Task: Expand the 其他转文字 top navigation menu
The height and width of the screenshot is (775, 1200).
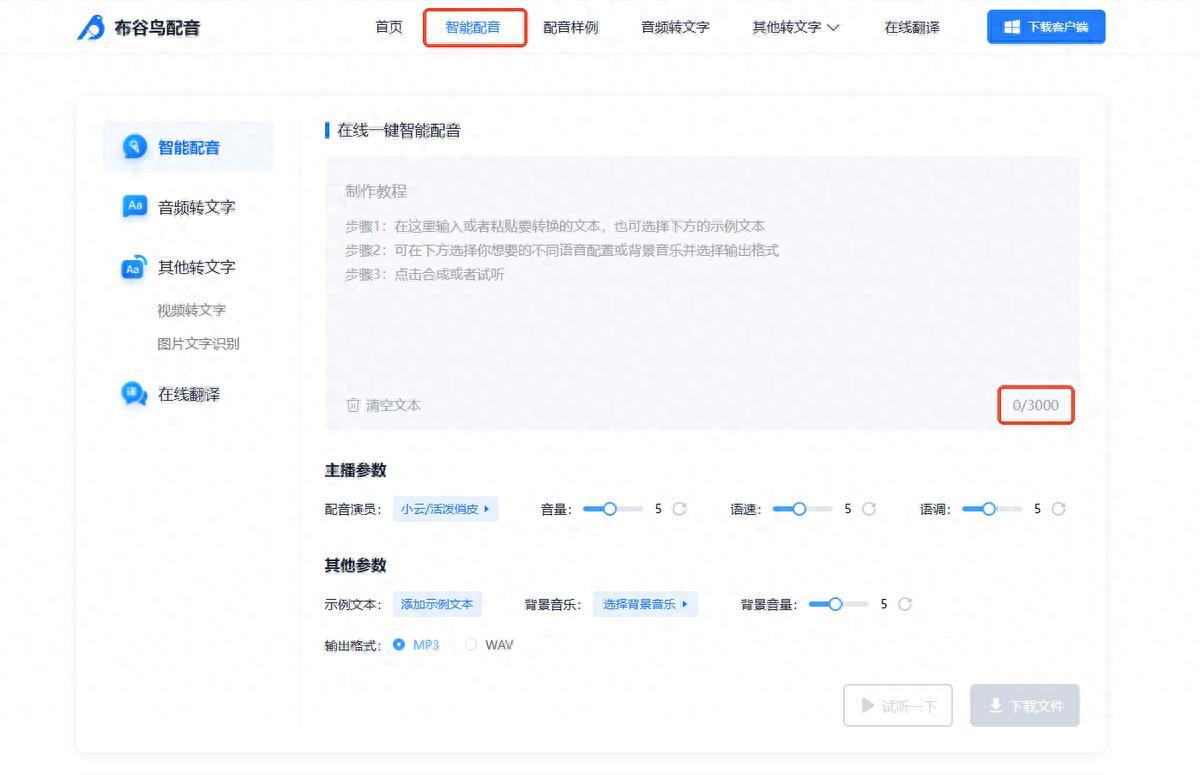Action: 795,27
